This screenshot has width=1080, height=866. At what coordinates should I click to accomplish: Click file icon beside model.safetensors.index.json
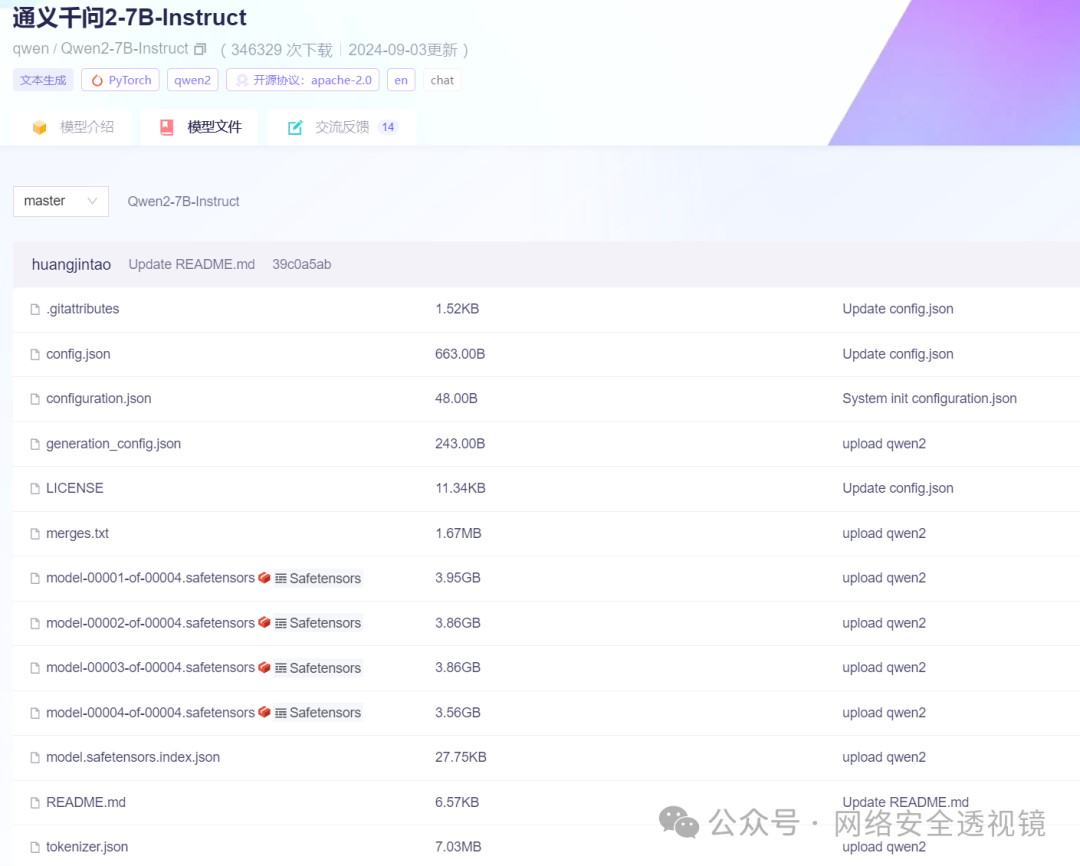(x=35, y=758)
